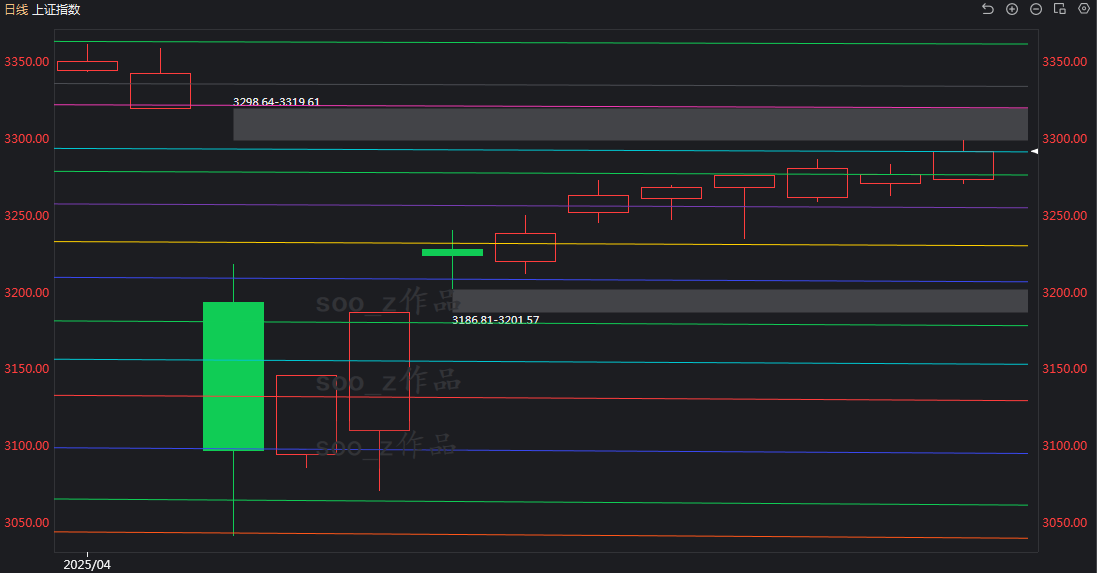
Task: Click 3300.00 on the left price axis
Action: pos(27,139)
